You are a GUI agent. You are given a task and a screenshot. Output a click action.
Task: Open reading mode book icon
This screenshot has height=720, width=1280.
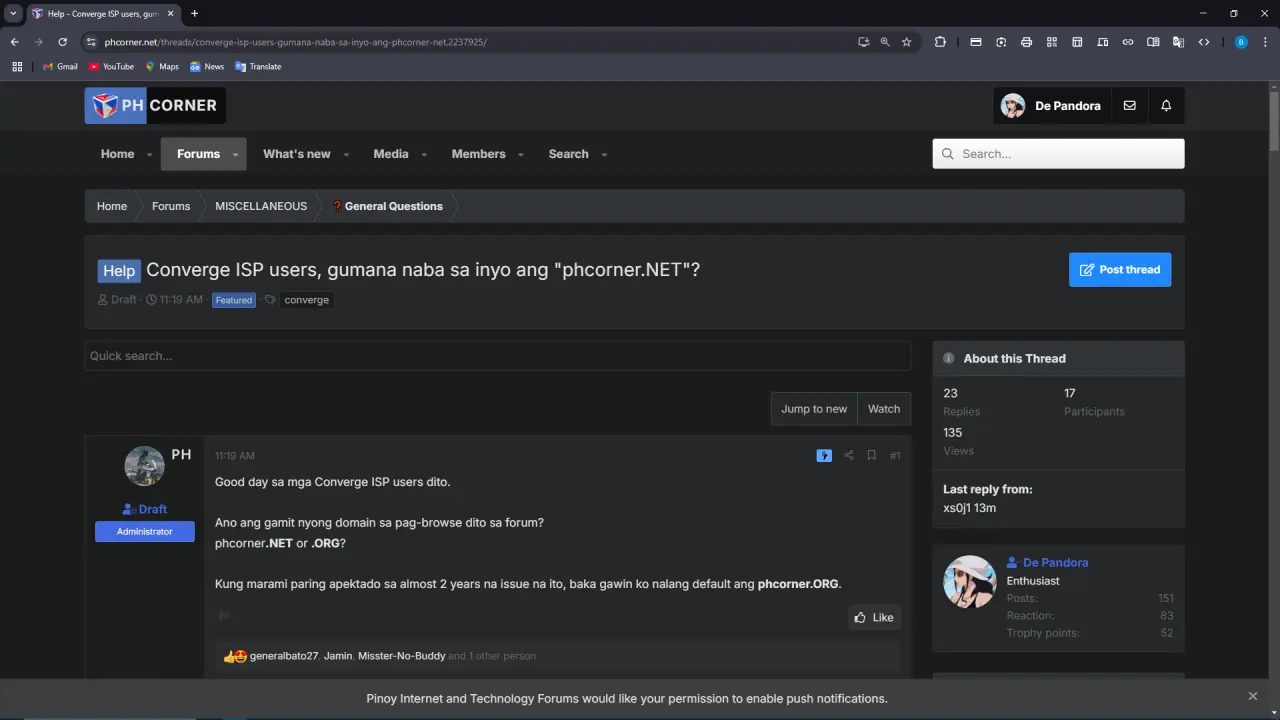(x=1153, y=42)
